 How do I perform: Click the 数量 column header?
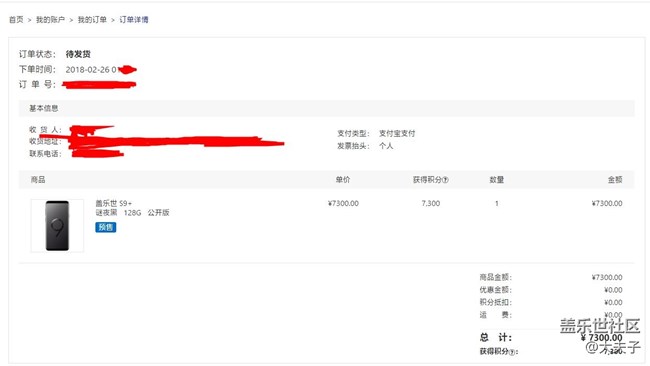coord(497,179)
